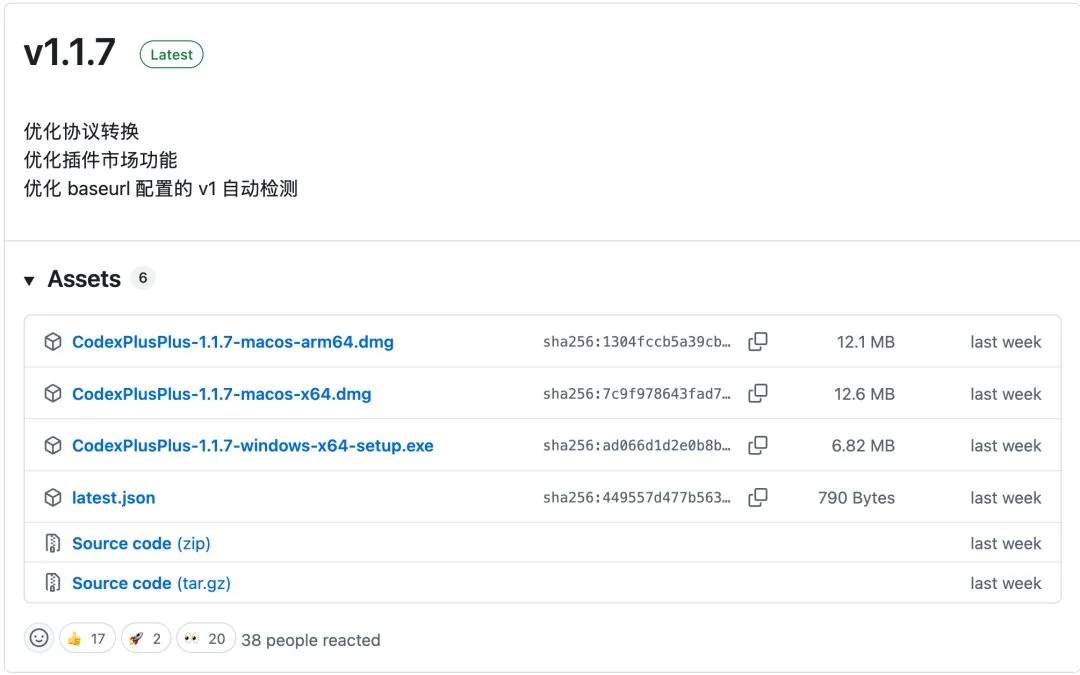Toggle the thumbs-up reaction with 17
This screenshot has height=675, width=1080.
click(x=87, y=638)
